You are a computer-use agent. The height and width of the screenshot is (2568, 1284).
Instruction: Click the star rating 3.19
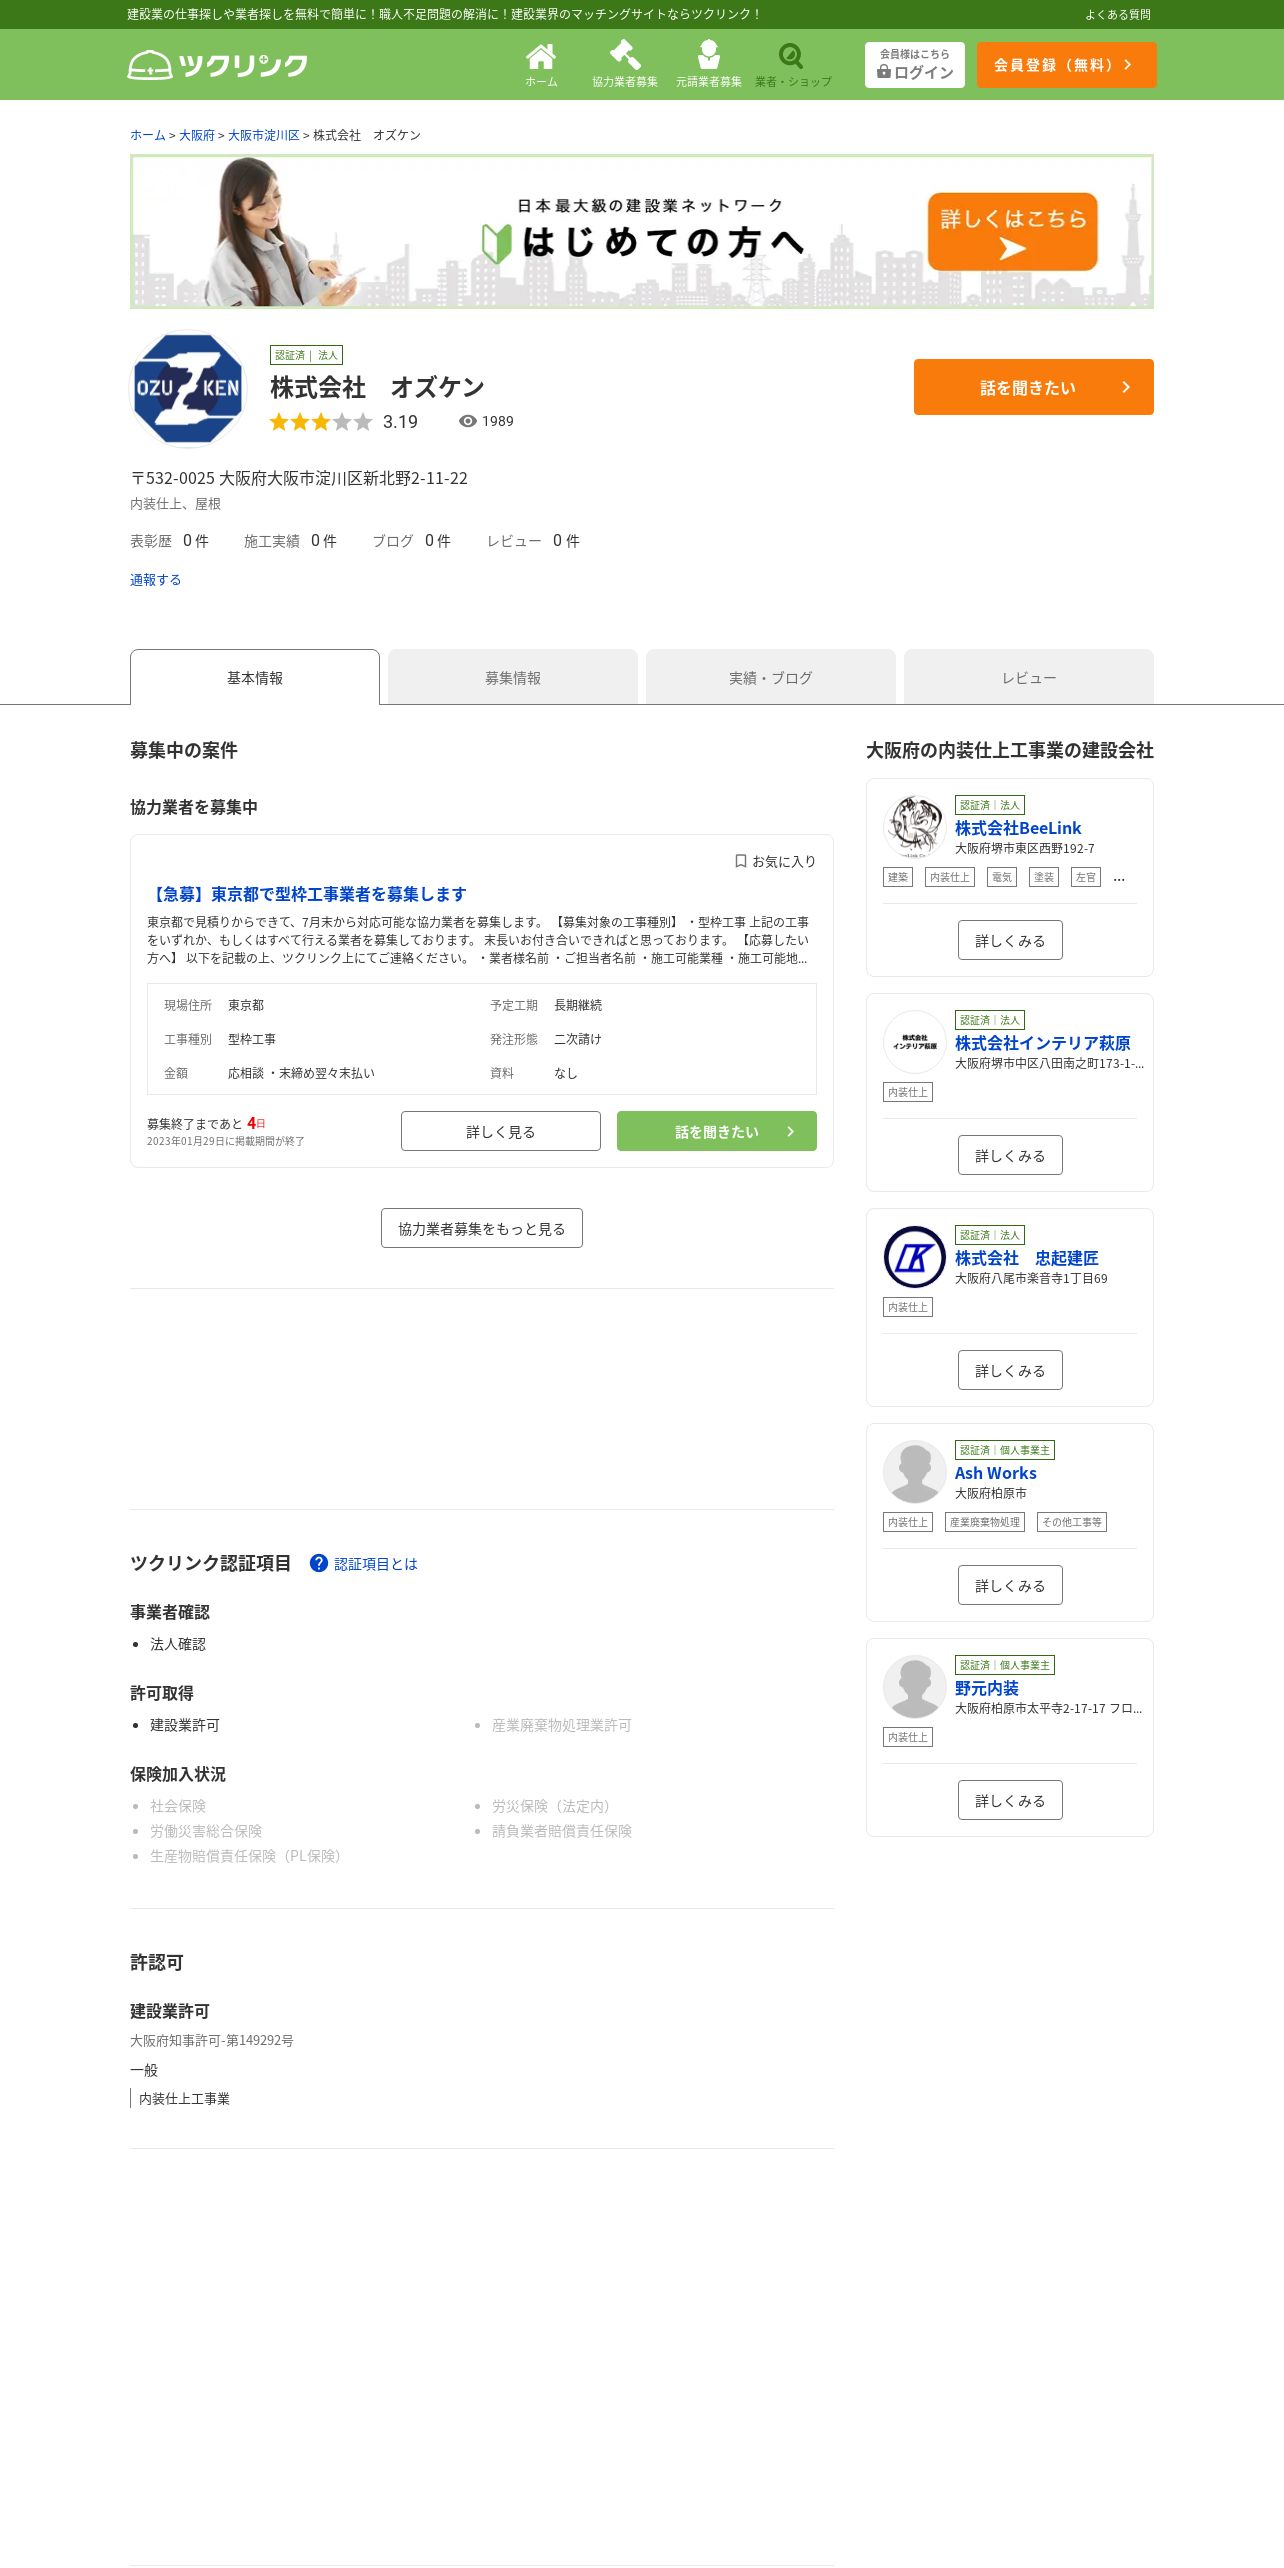[x=344, y=422]
